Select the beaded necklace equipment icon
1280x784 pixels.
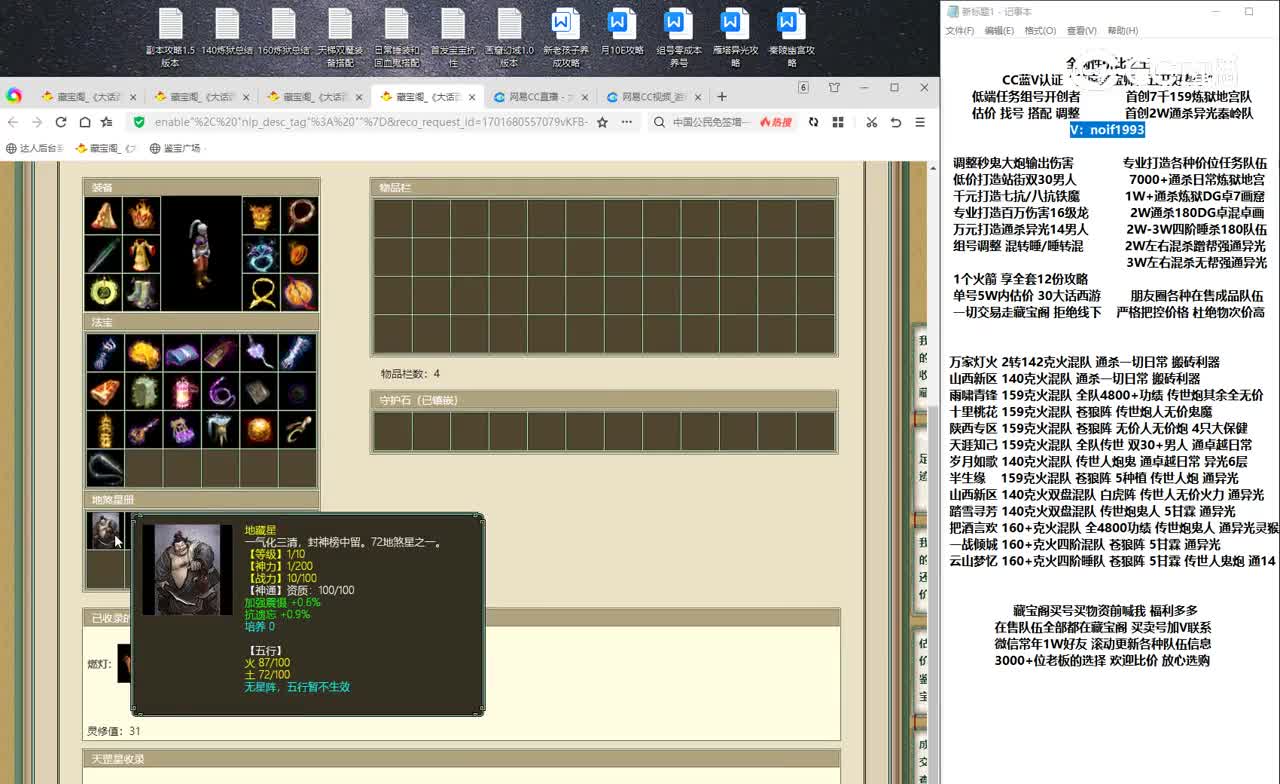click(x=299, y=215)
